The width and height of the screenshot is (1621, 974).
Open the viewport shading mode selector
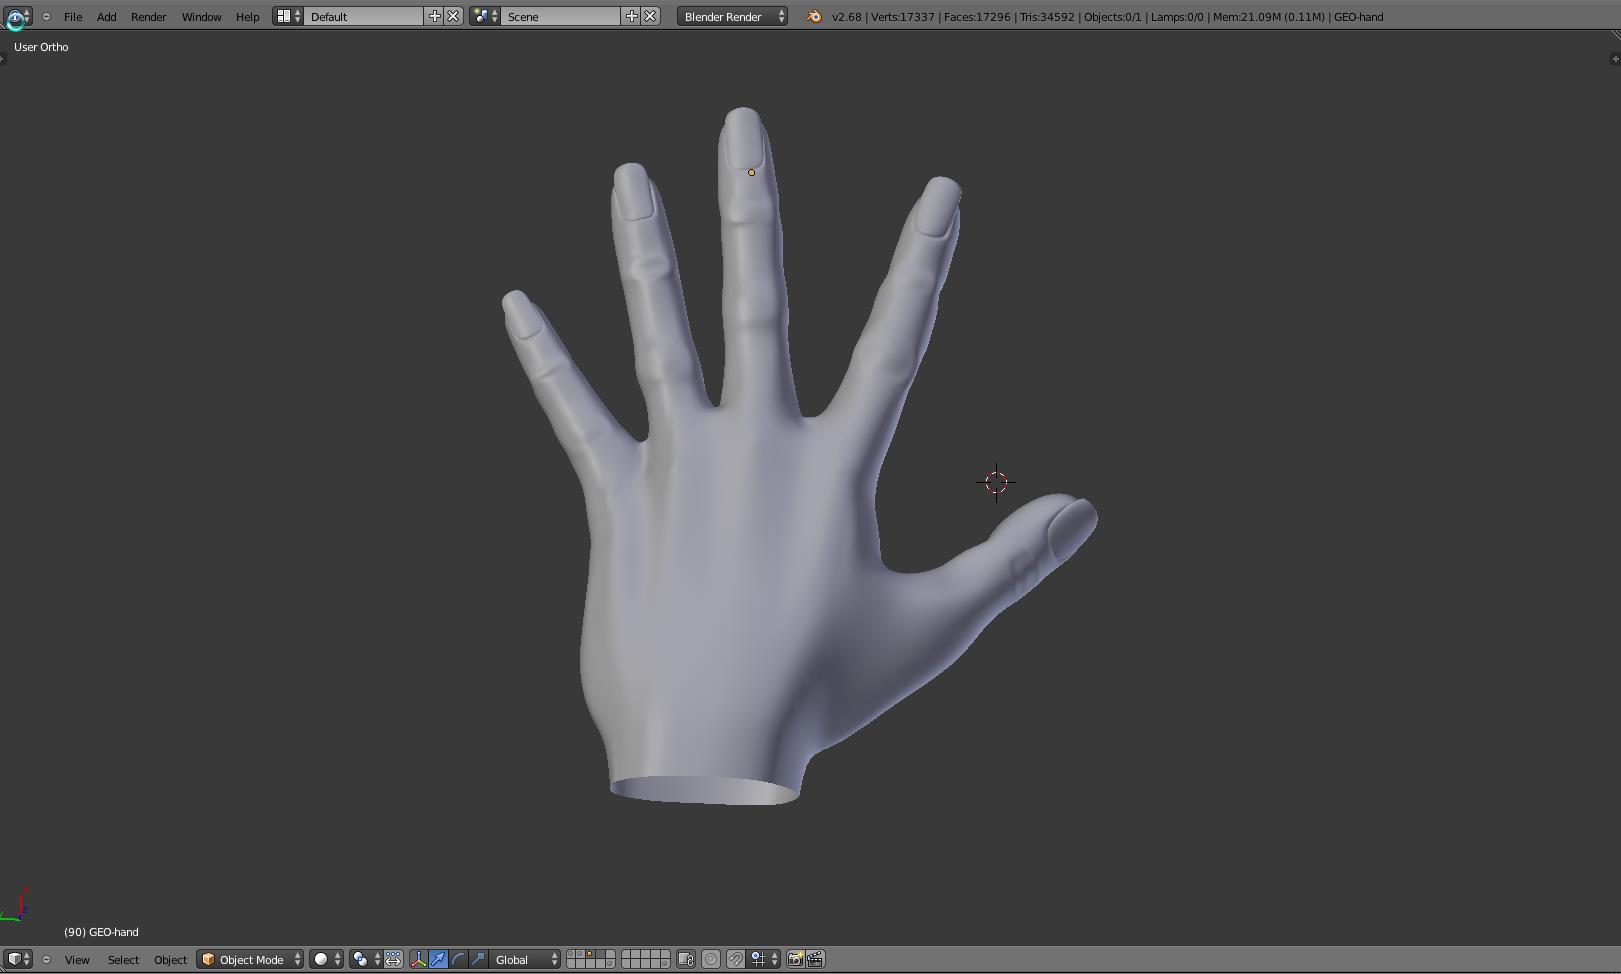click(x=326, y=960)
